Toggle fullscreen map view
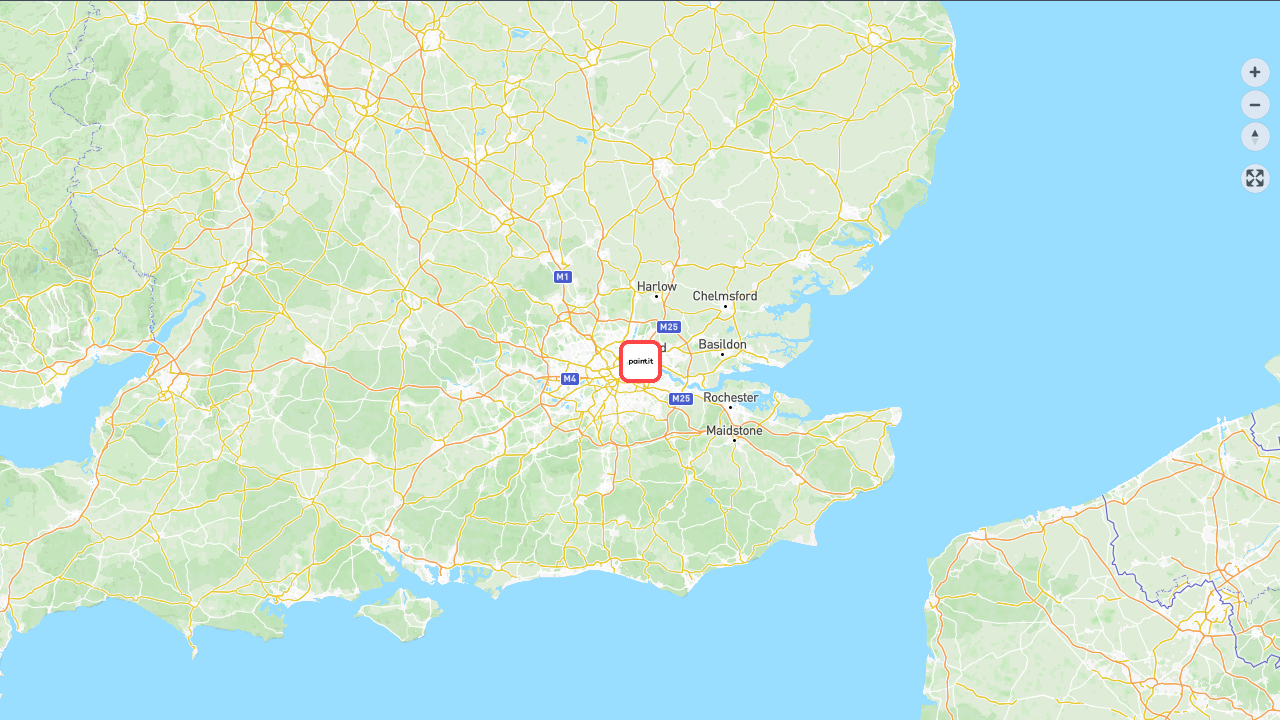1280x720 pixels. (x=1255, y=178)
